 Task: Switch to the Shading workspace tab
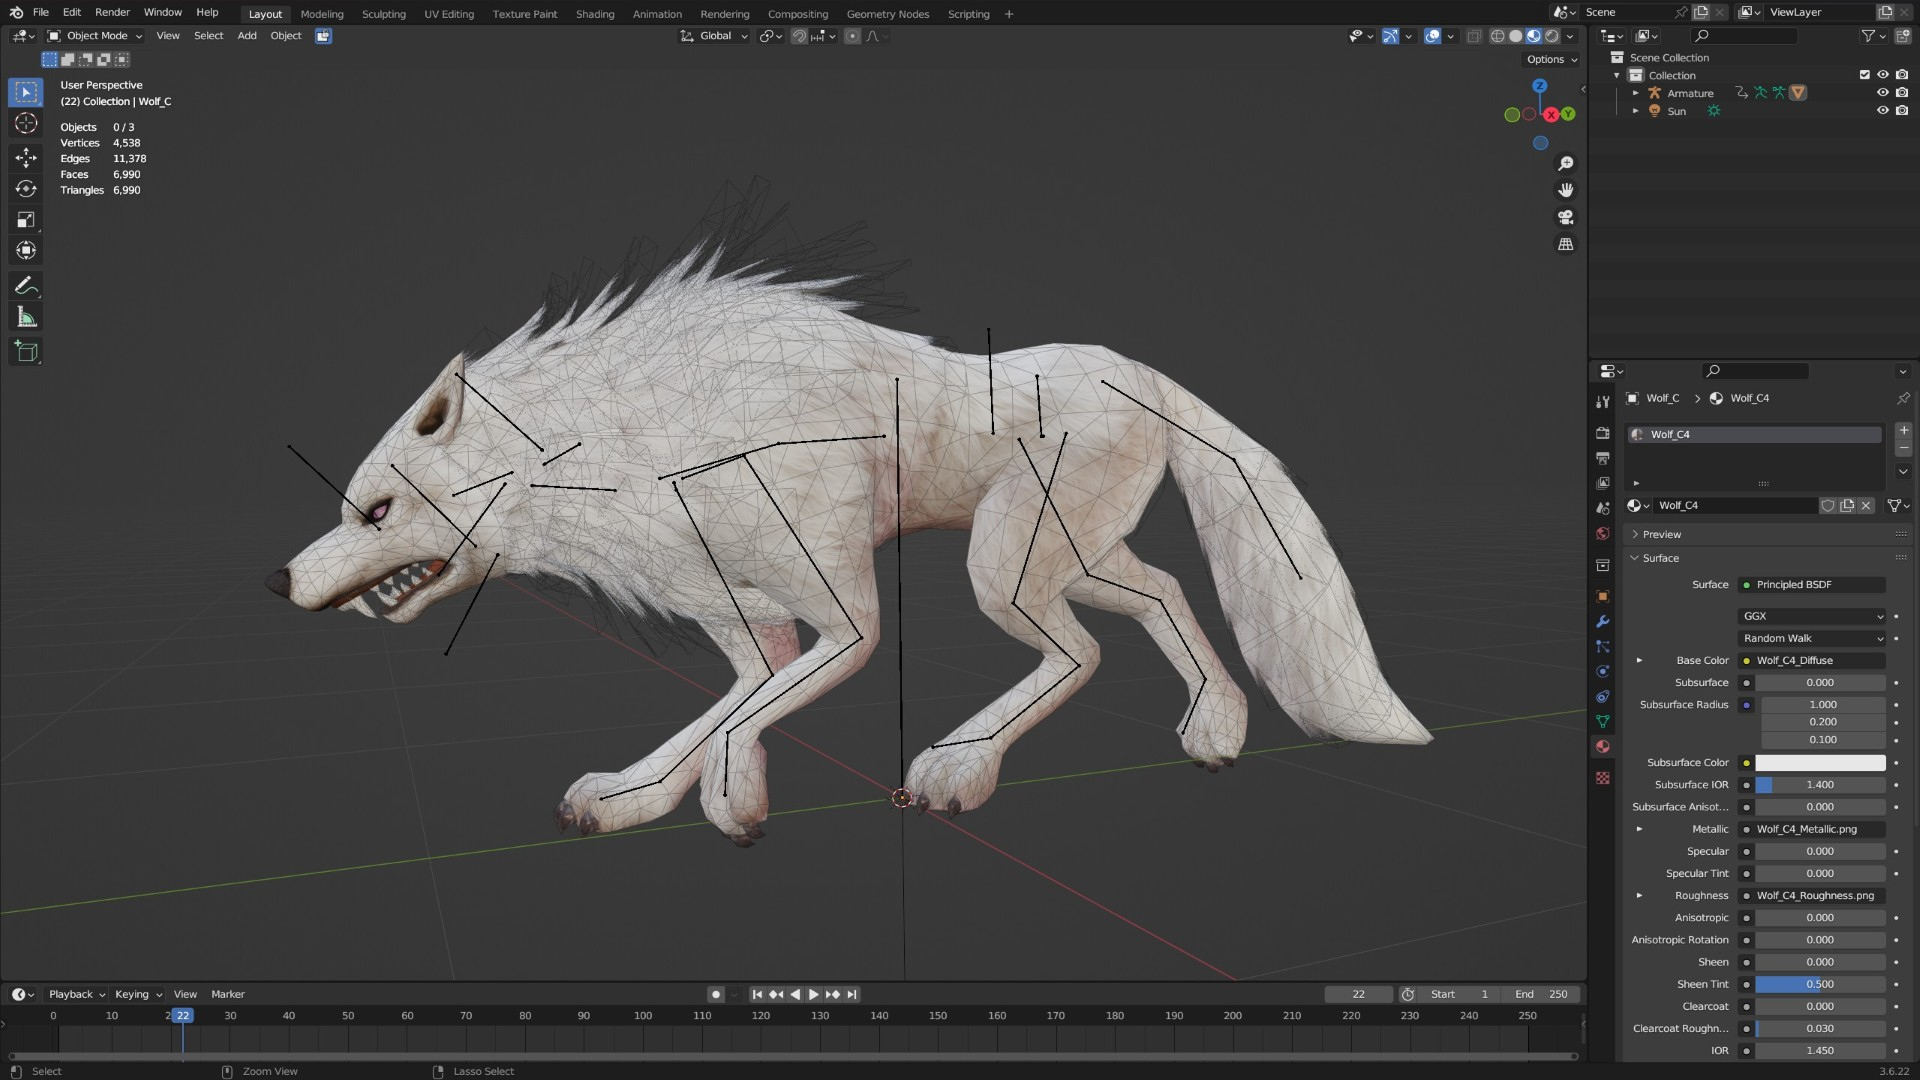tap(595, 14)
